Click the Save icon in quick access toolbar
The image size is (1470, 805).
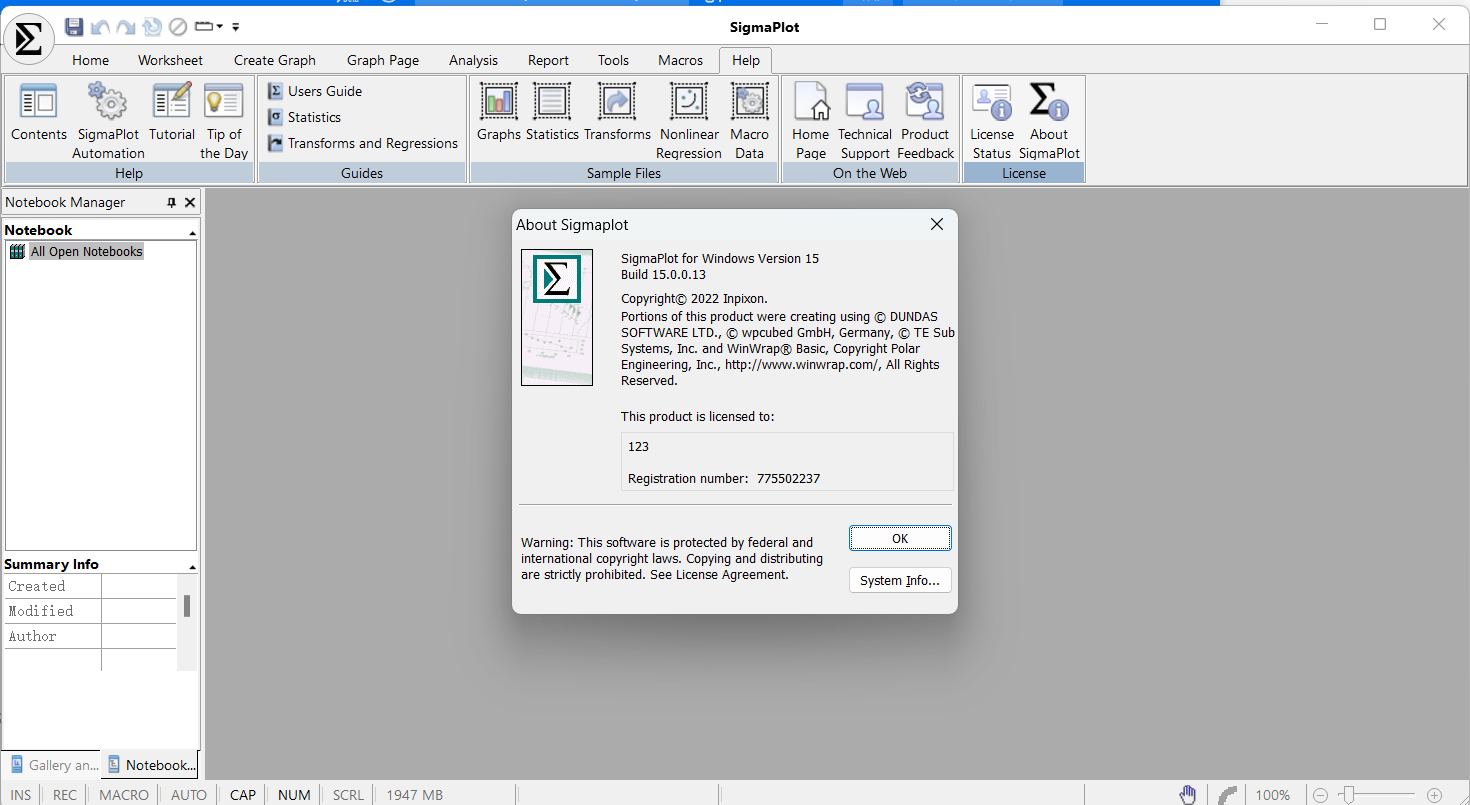click(x=74, y=27)
